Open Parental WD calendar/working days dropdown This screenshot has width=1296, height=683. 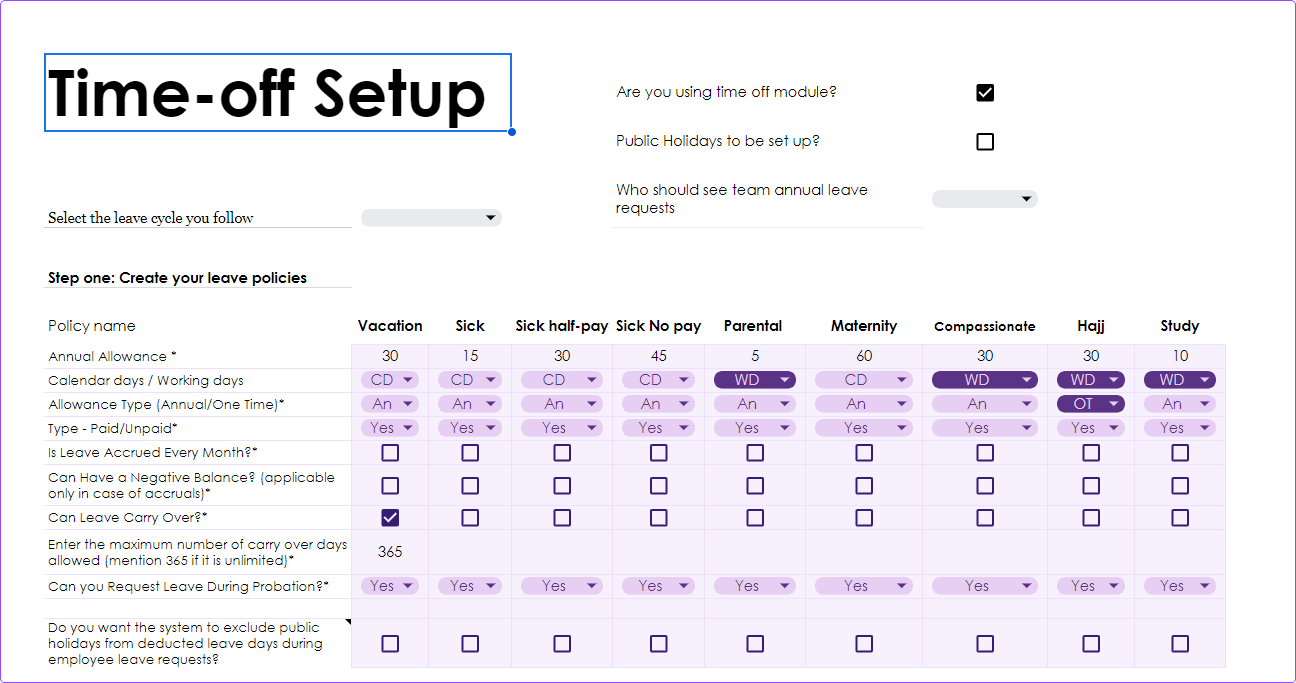[755, 380]
